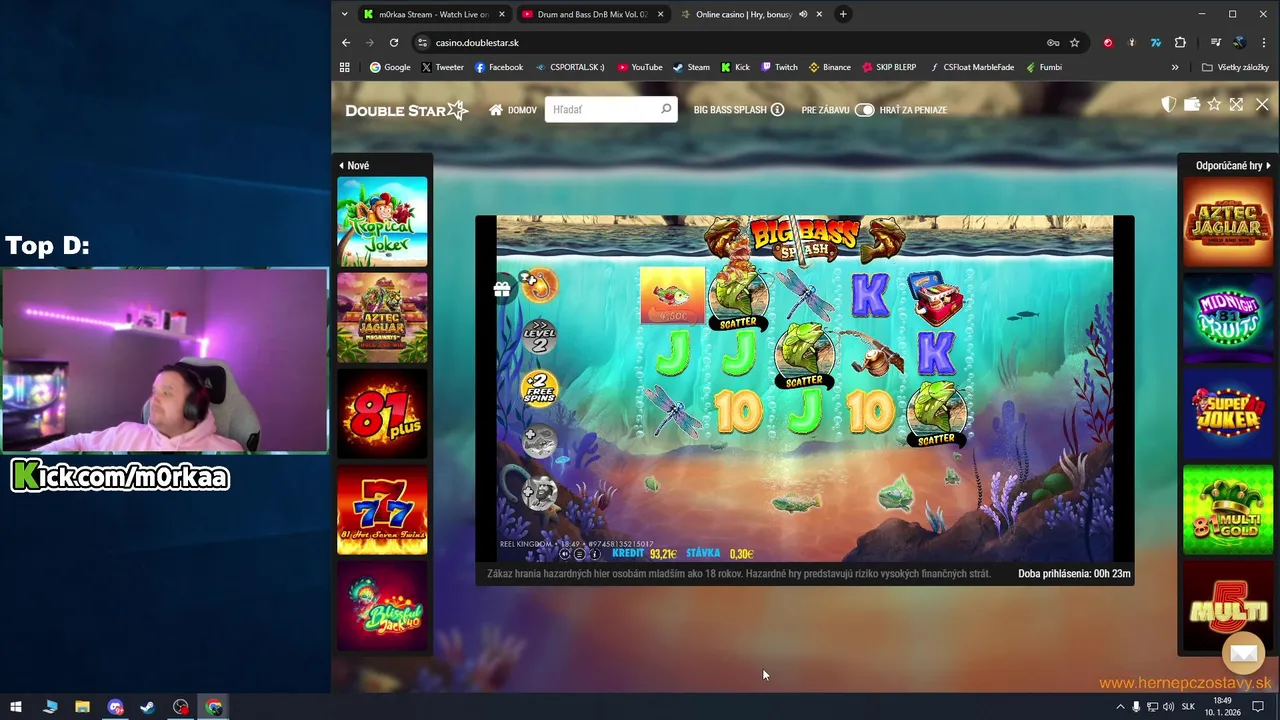Collapse the Nové games panel
1280x720 pixels.
[x=341, y=165]
